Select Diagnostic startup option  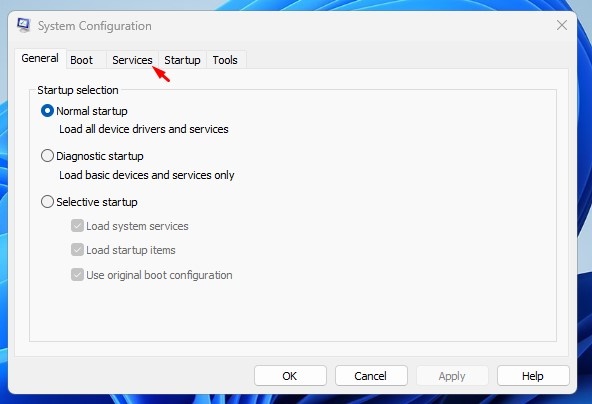(47, 156)
